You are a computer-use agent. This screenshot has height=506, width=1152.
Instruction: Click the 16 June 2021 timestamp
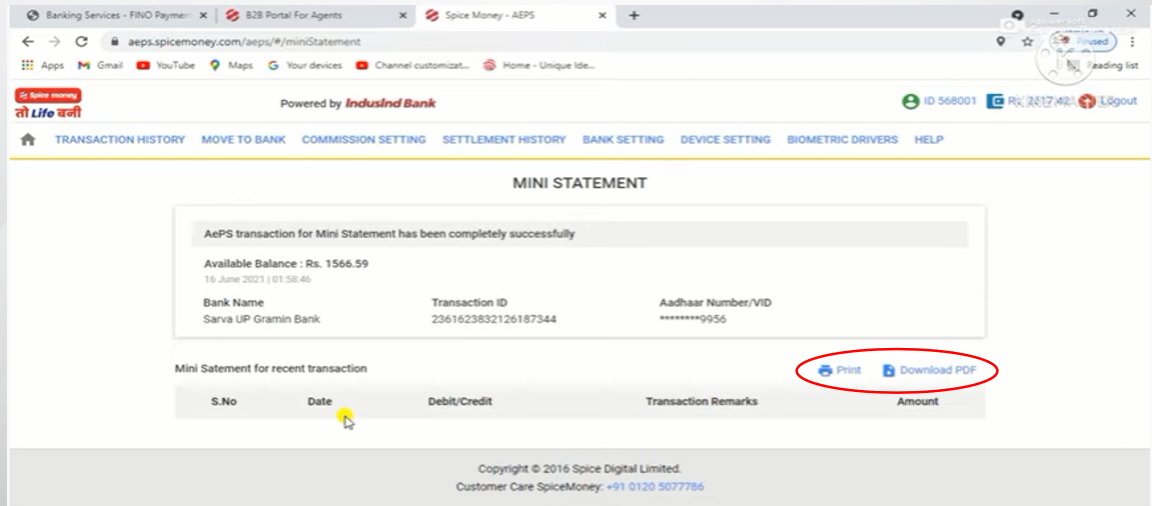coord(257,280)
